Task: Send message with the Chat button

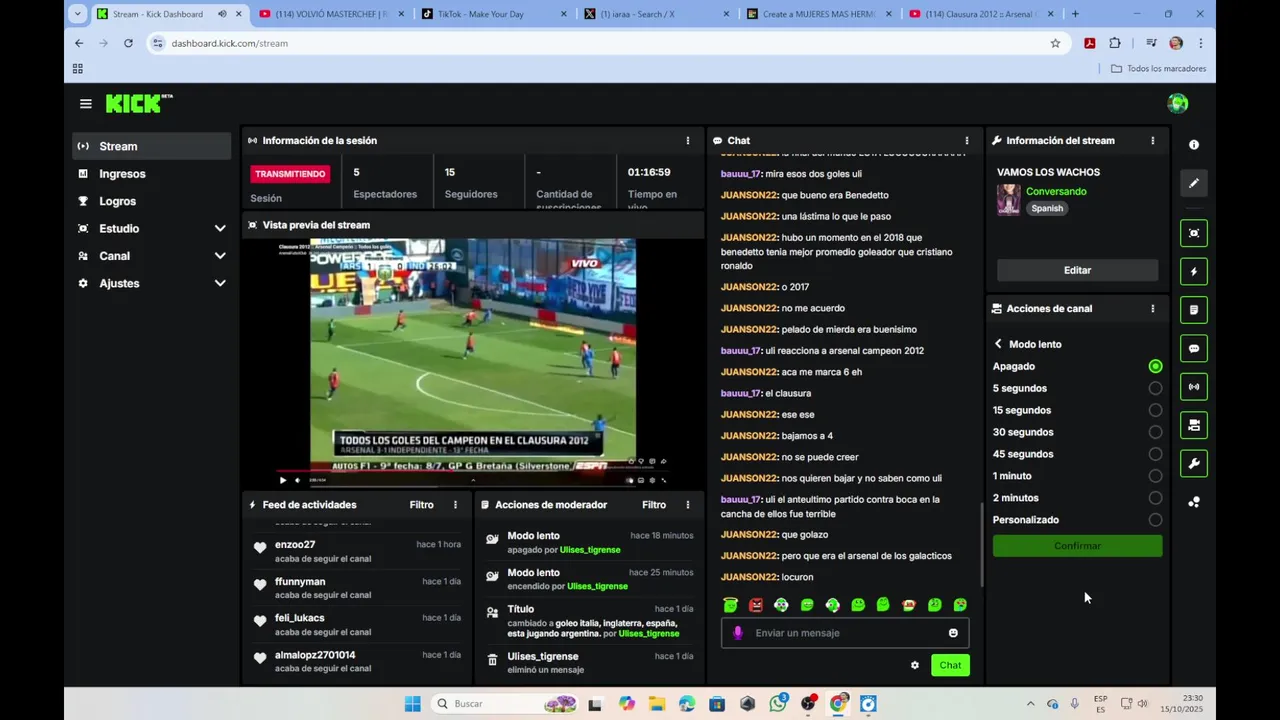Action: pos(950,665)
